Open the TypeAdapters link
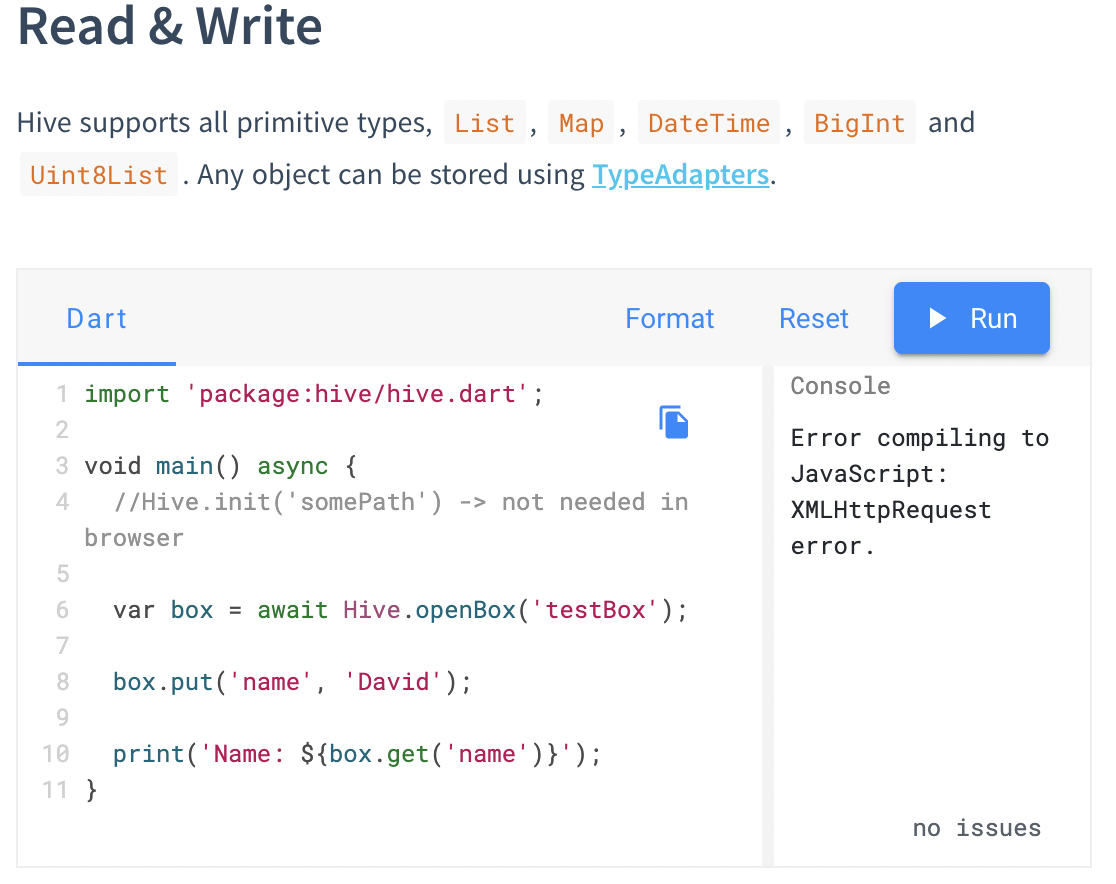1116x884 pixels. (681, 174)
